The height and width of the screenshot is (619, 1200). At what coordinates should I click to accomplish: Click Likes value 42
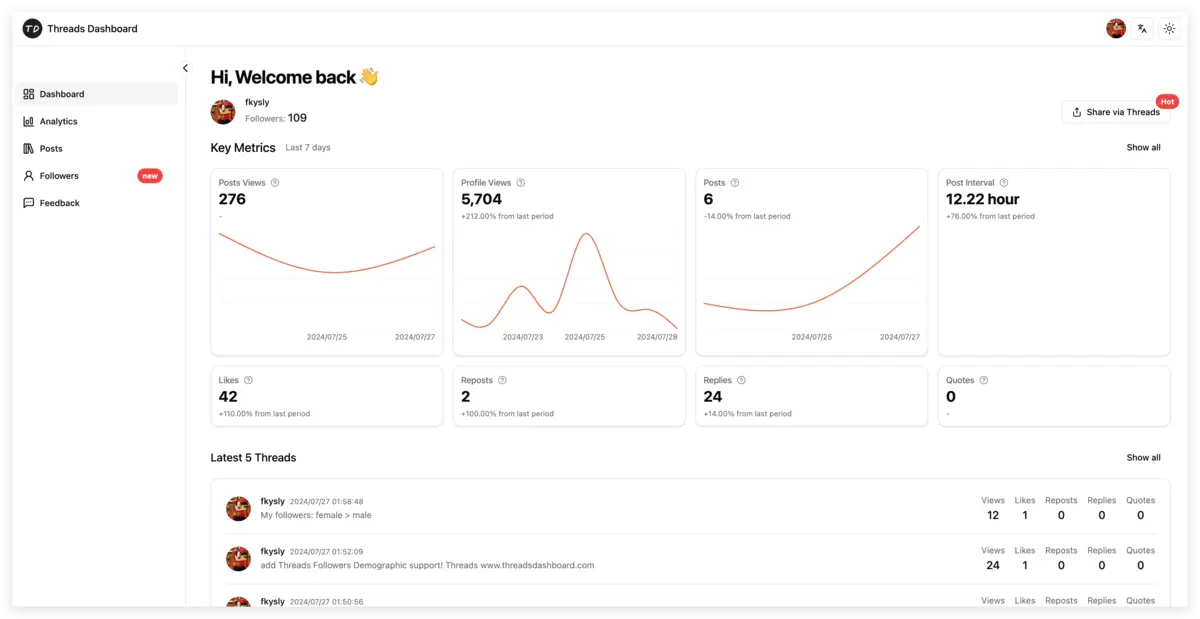click(x=228, y=396)
